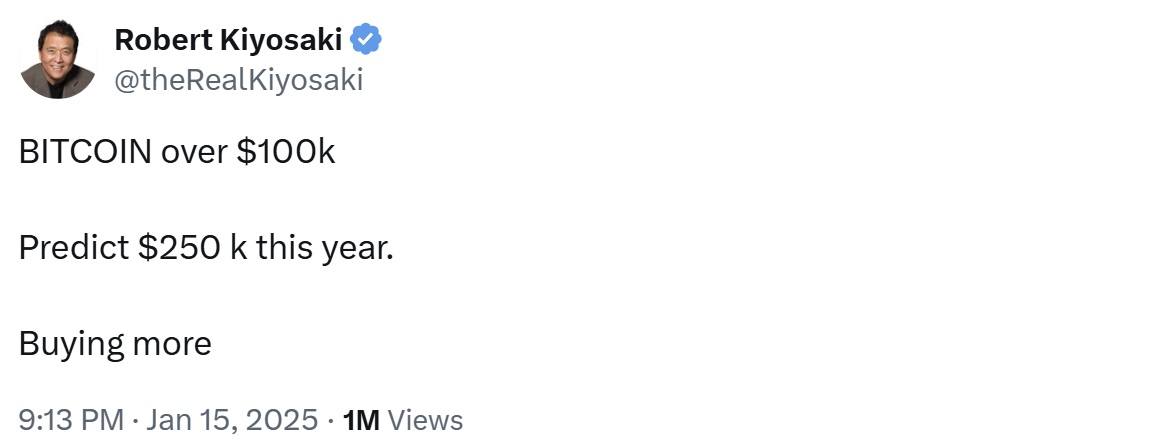Viewport: 1165px width, 440px height.
Task: Click the PM part of the timestamp
Action: pyautogui.click(x=103, y=420)
